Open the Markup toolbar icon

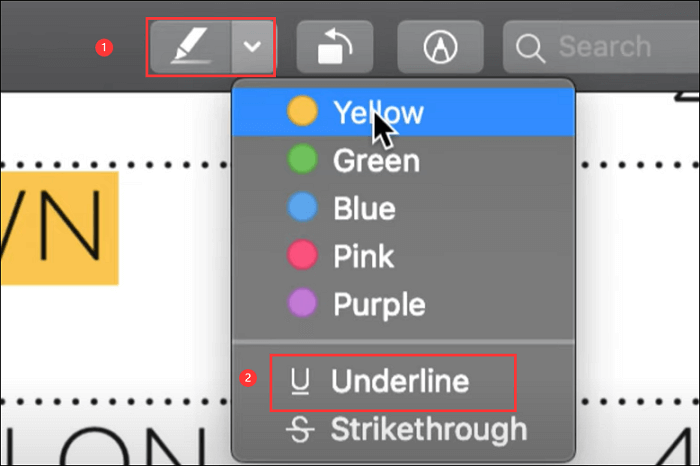pos(440,47)
